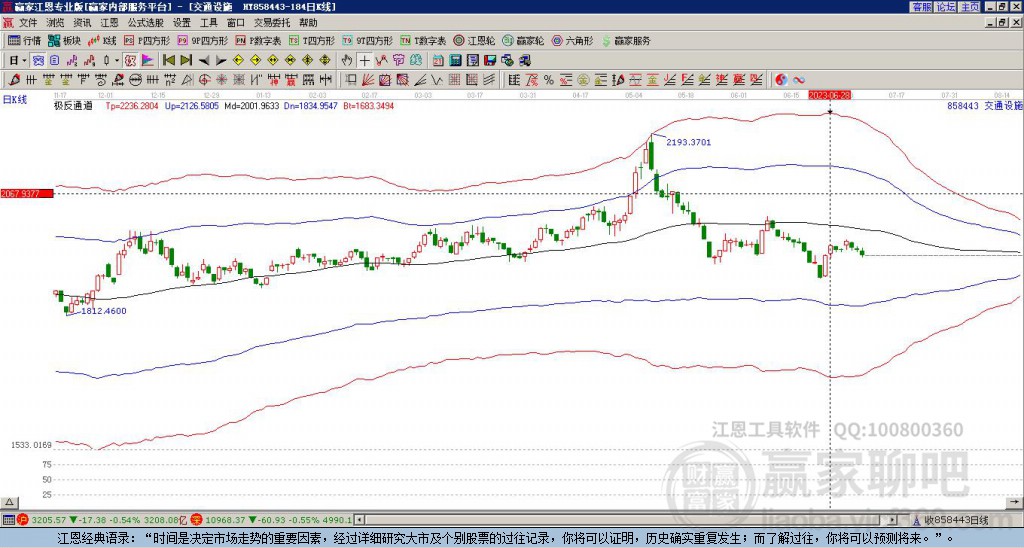Open the T四方形 tool
The image size is (1024, 548).
coord(312,40)
